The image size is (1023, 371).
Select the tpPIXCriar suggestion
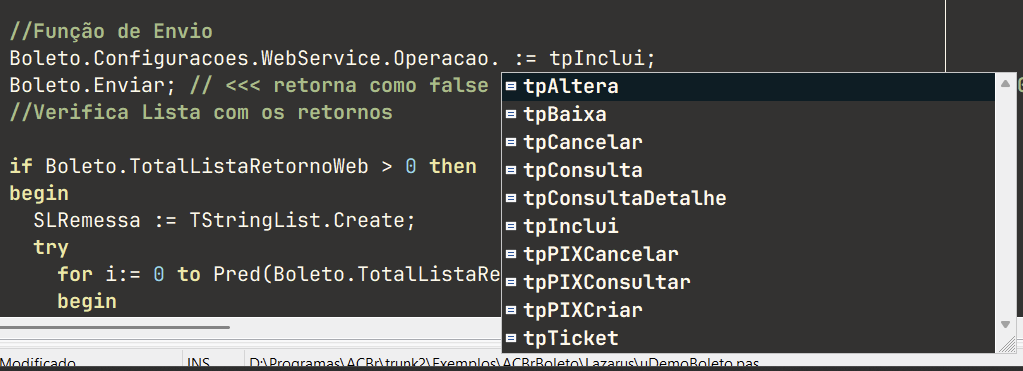(x=749, y=310)
